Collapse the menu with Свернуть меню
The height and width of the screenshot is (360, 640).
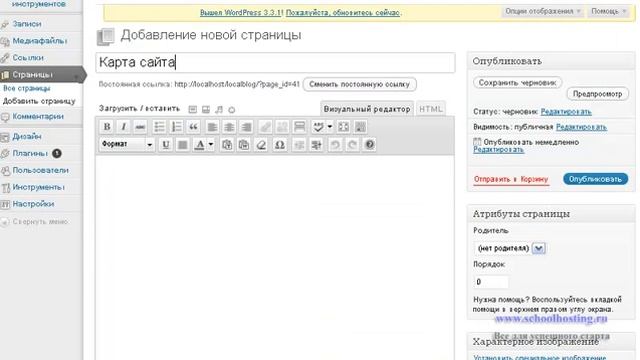click(40, 222)
